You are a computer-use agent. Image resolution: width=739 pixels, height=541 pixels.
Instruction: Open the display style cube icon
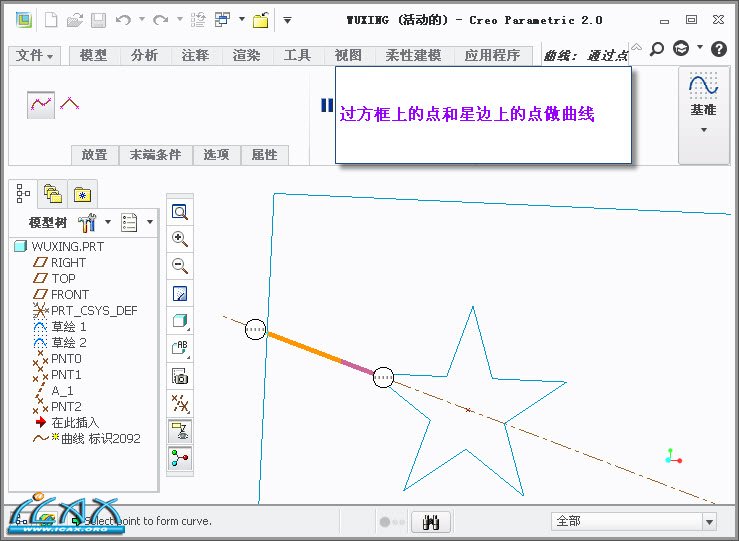coord(180,321)
